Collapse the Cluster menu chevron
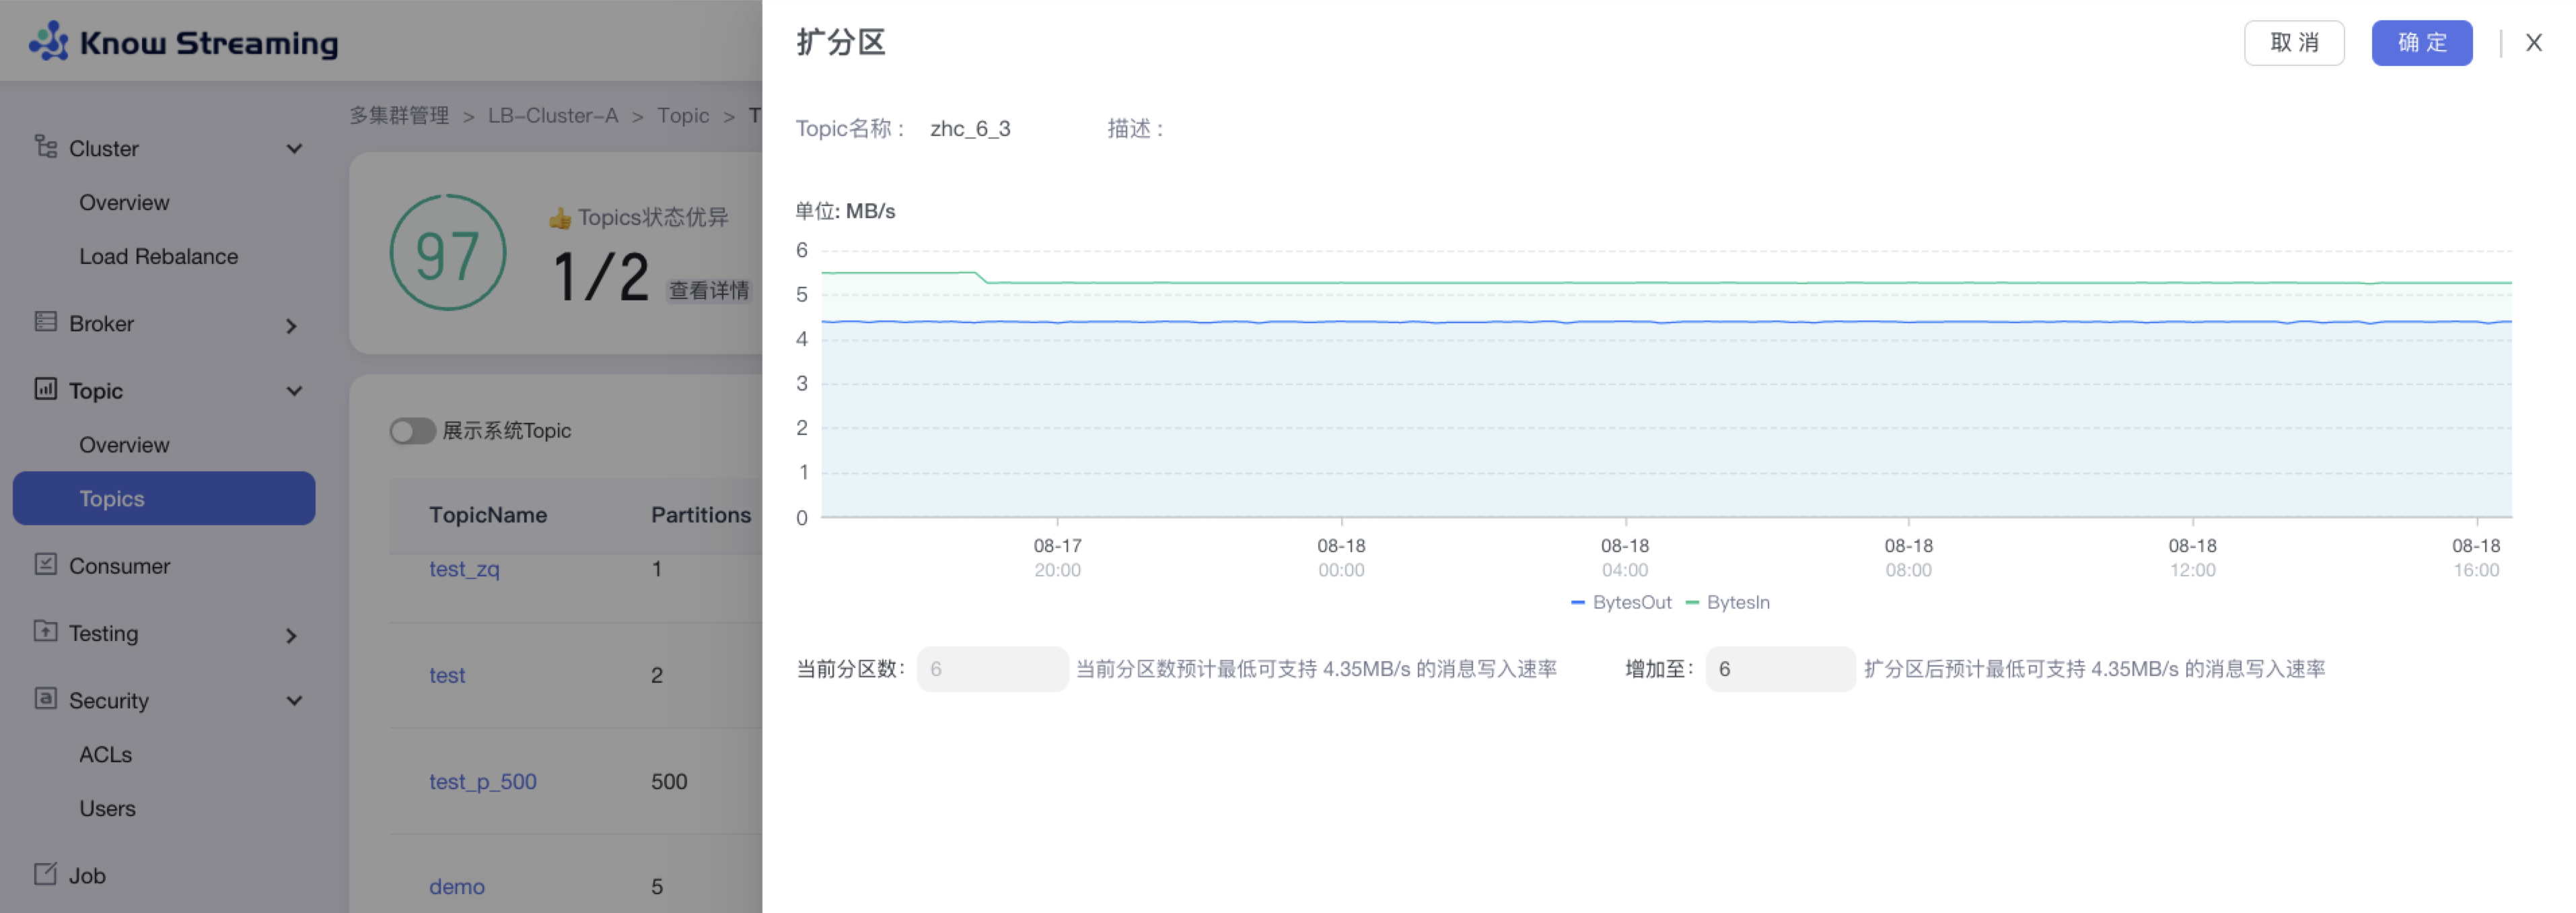This screenshot has height=913, width=2576. click(294, 149)
